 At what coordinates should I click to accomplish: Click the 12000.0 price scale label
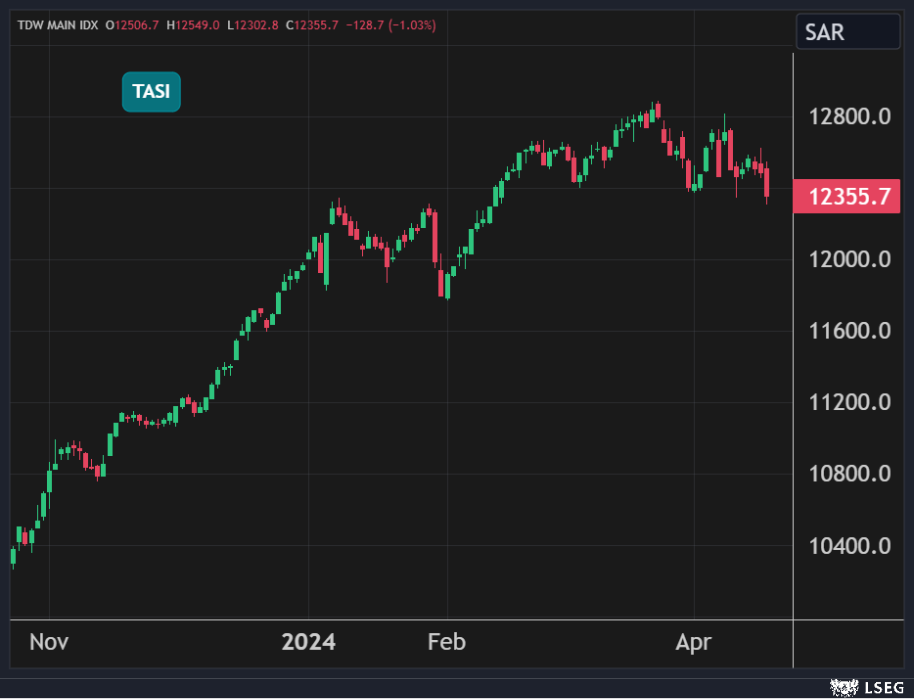point(849,260)
